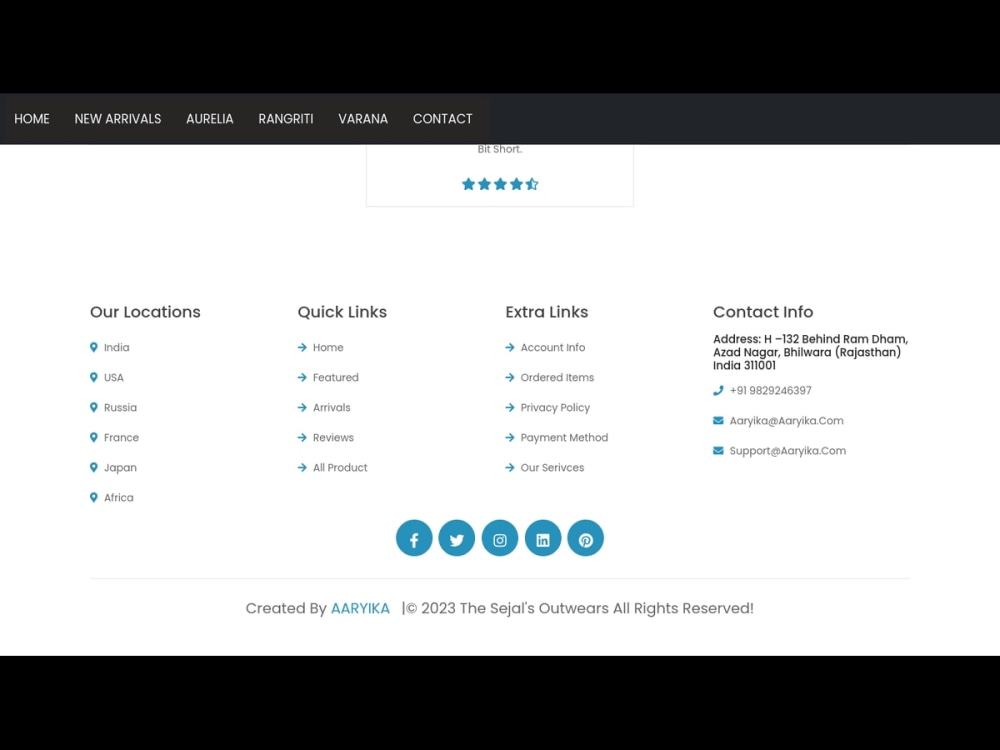Image resolution: width=1000 pixels, height=750 pixels.
Task: Click the 'Our Locations' heading
Action: point(145,312)
